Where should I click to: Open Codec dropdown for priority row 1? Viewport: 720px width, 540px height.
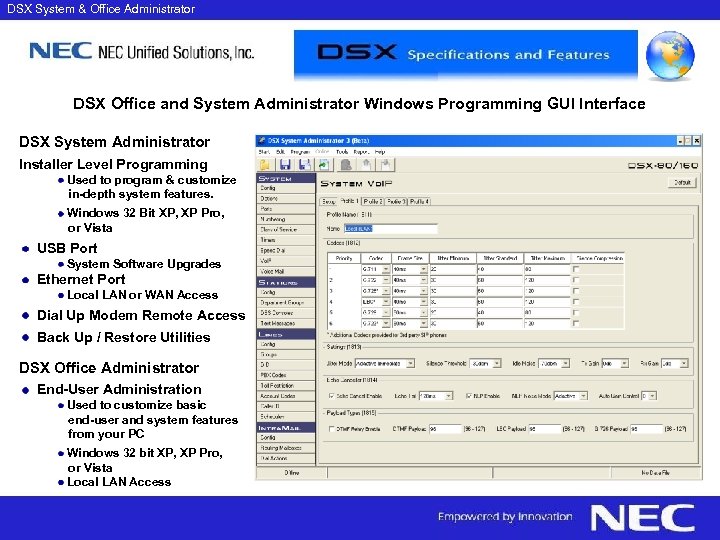pos(386,269)
